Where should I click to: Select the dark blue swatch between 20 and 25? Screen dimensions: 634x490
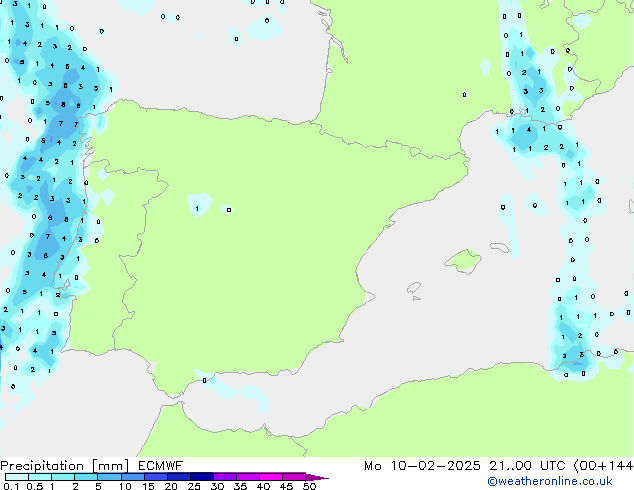coord(180,477)
